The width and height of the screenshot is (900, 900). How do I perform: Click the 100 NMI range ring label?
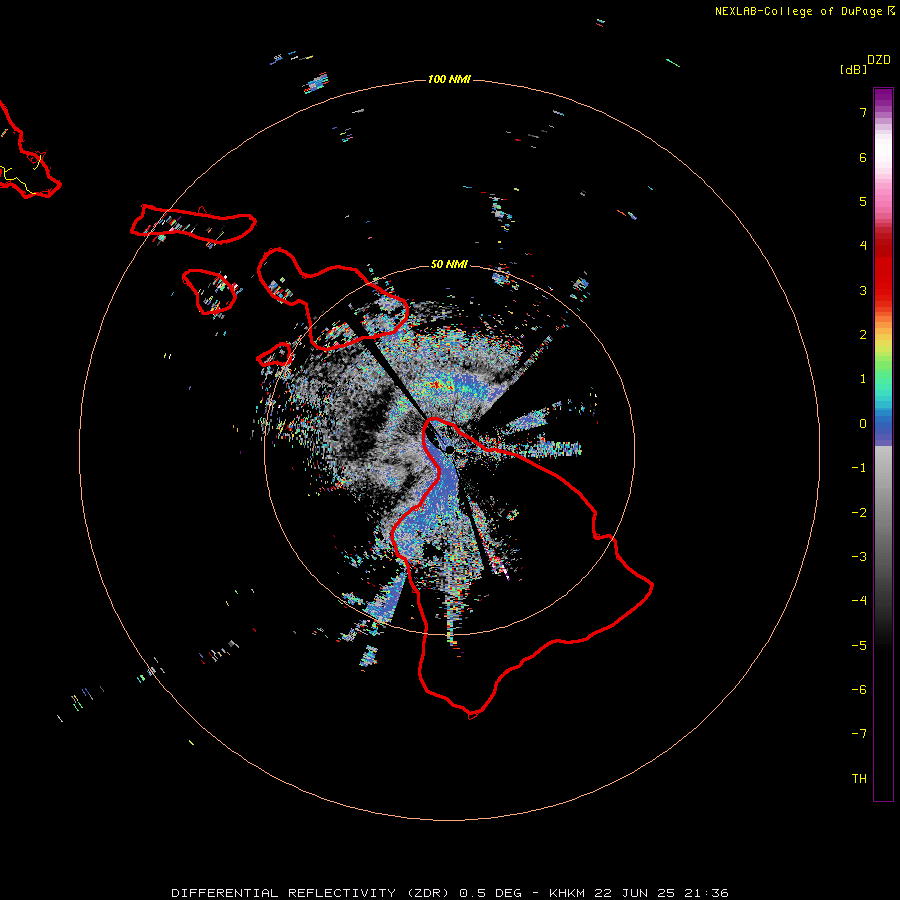pos(449,79)
